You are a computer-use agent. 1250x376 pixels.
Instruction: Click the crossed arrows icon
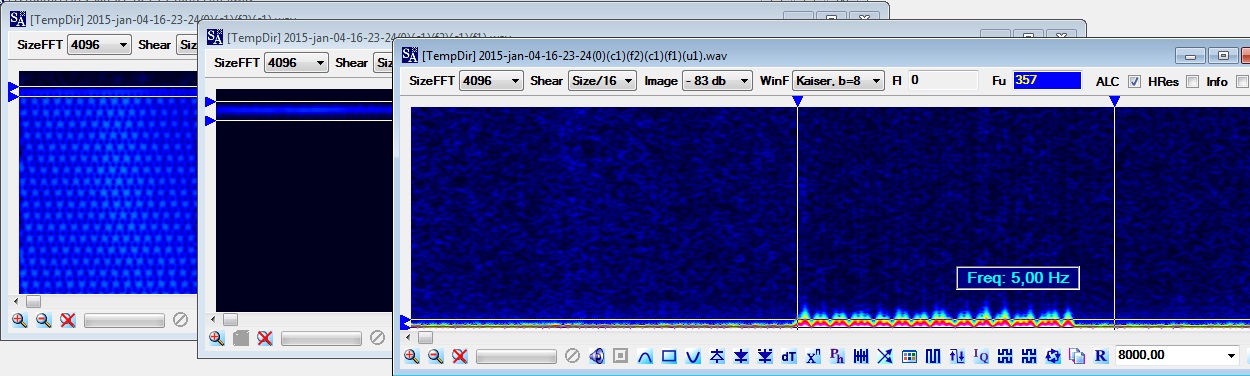pyautogui.click(x=885, y=356)
